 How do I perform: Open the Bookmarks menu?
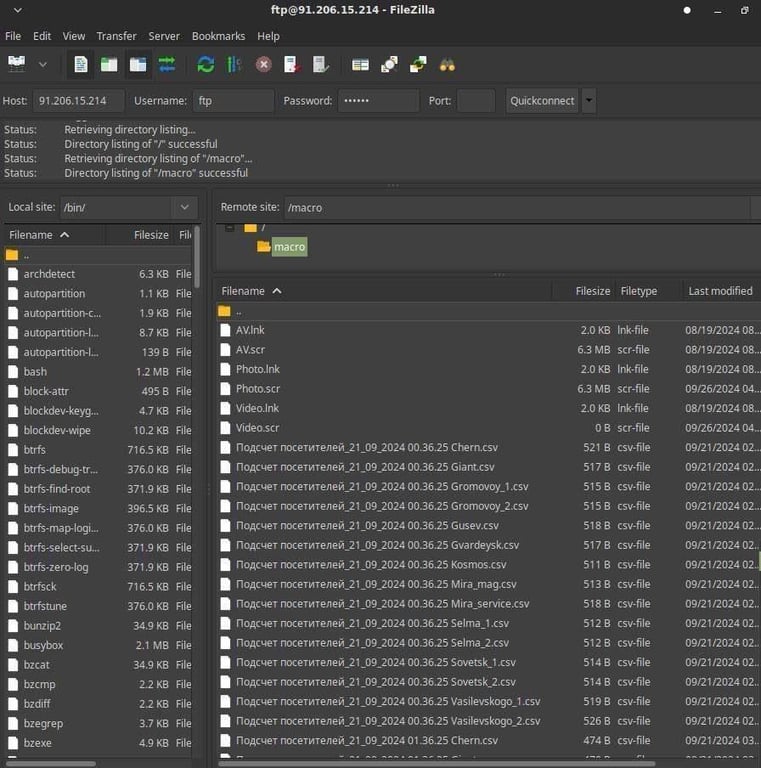[218, 36]
